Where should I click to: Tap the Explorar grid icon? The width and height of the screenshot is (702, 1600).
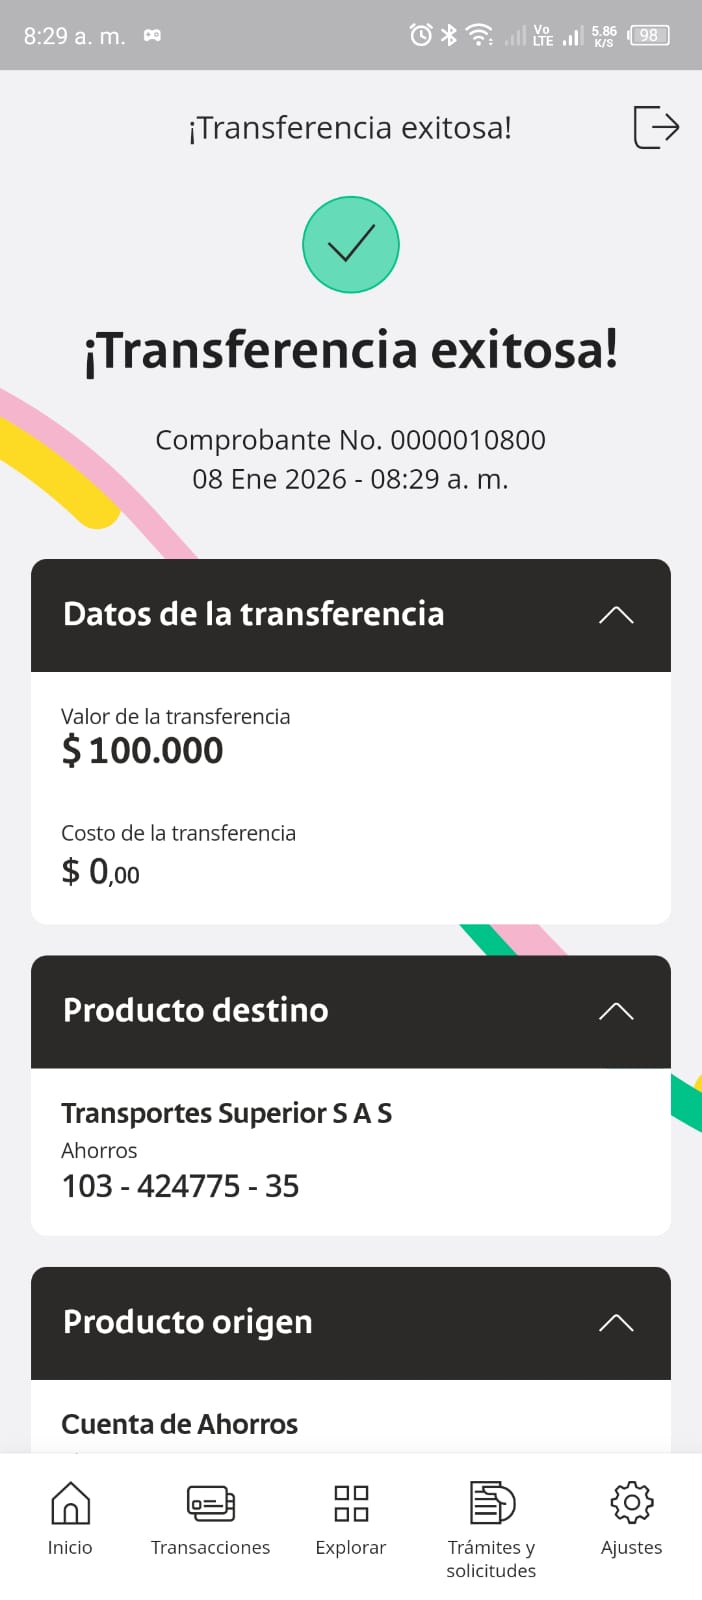351,1503
